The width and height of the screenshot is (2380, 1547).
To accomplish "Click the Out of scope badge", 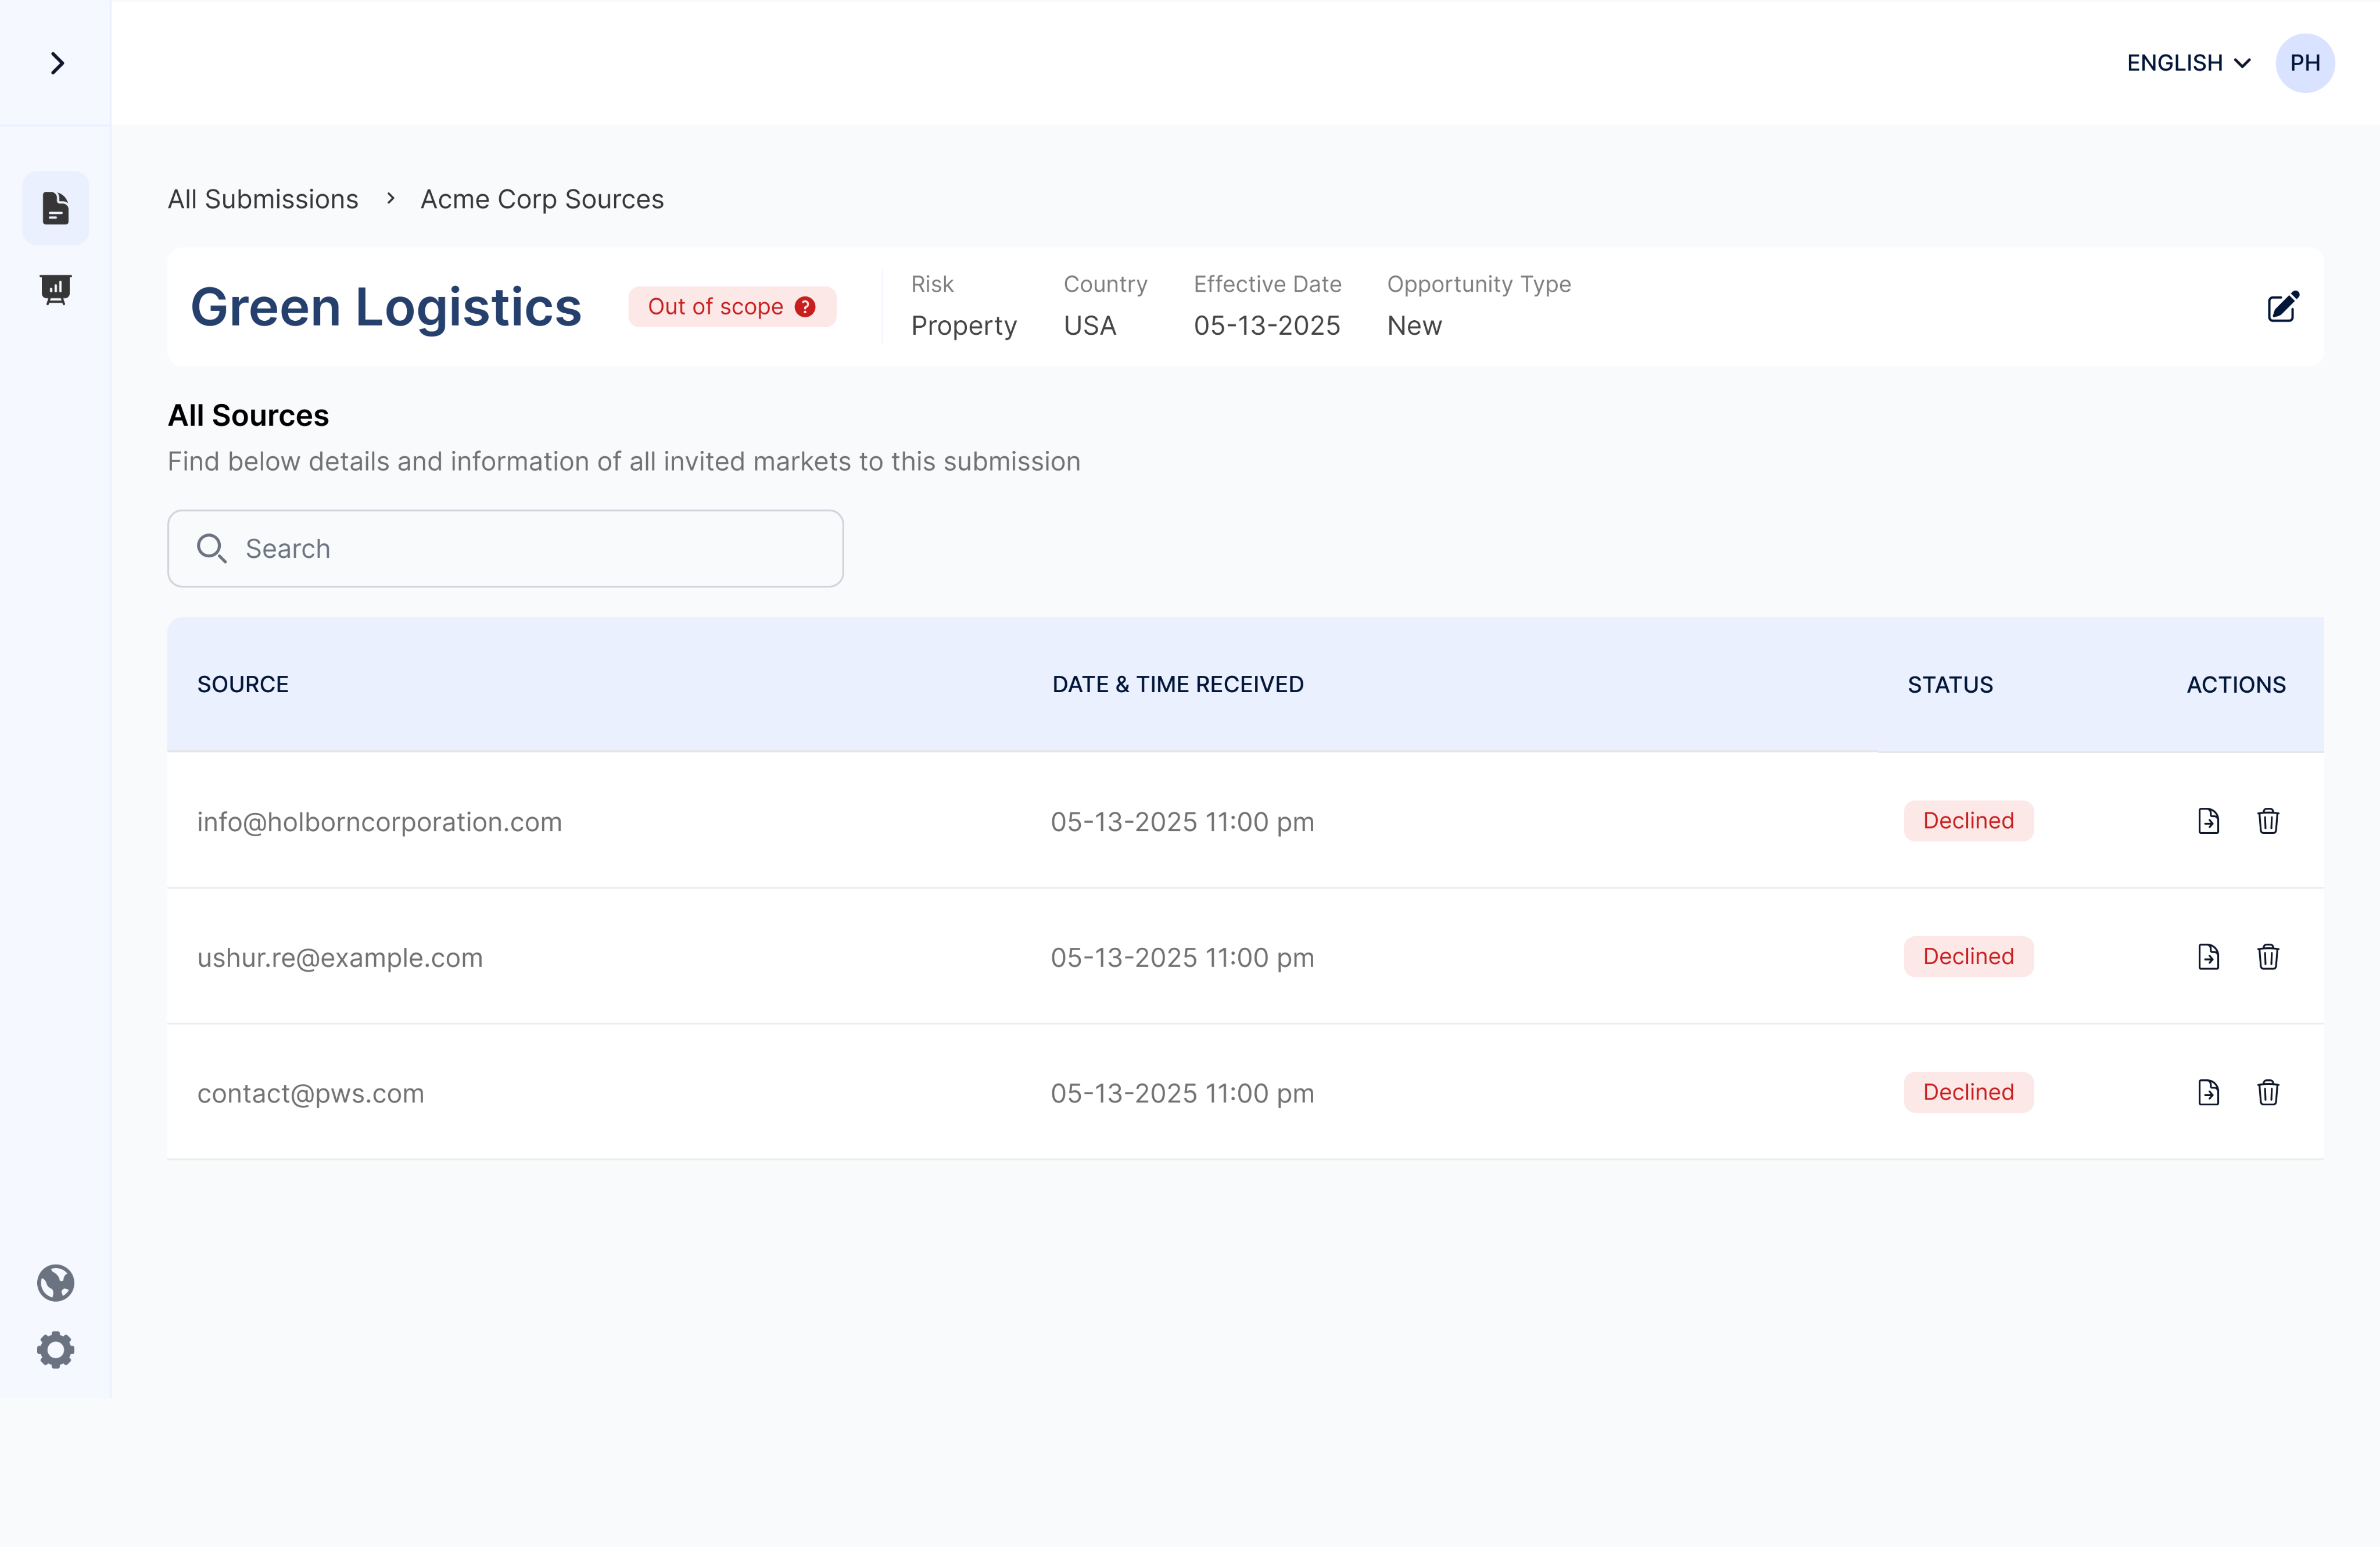I will tap(715, 307).
